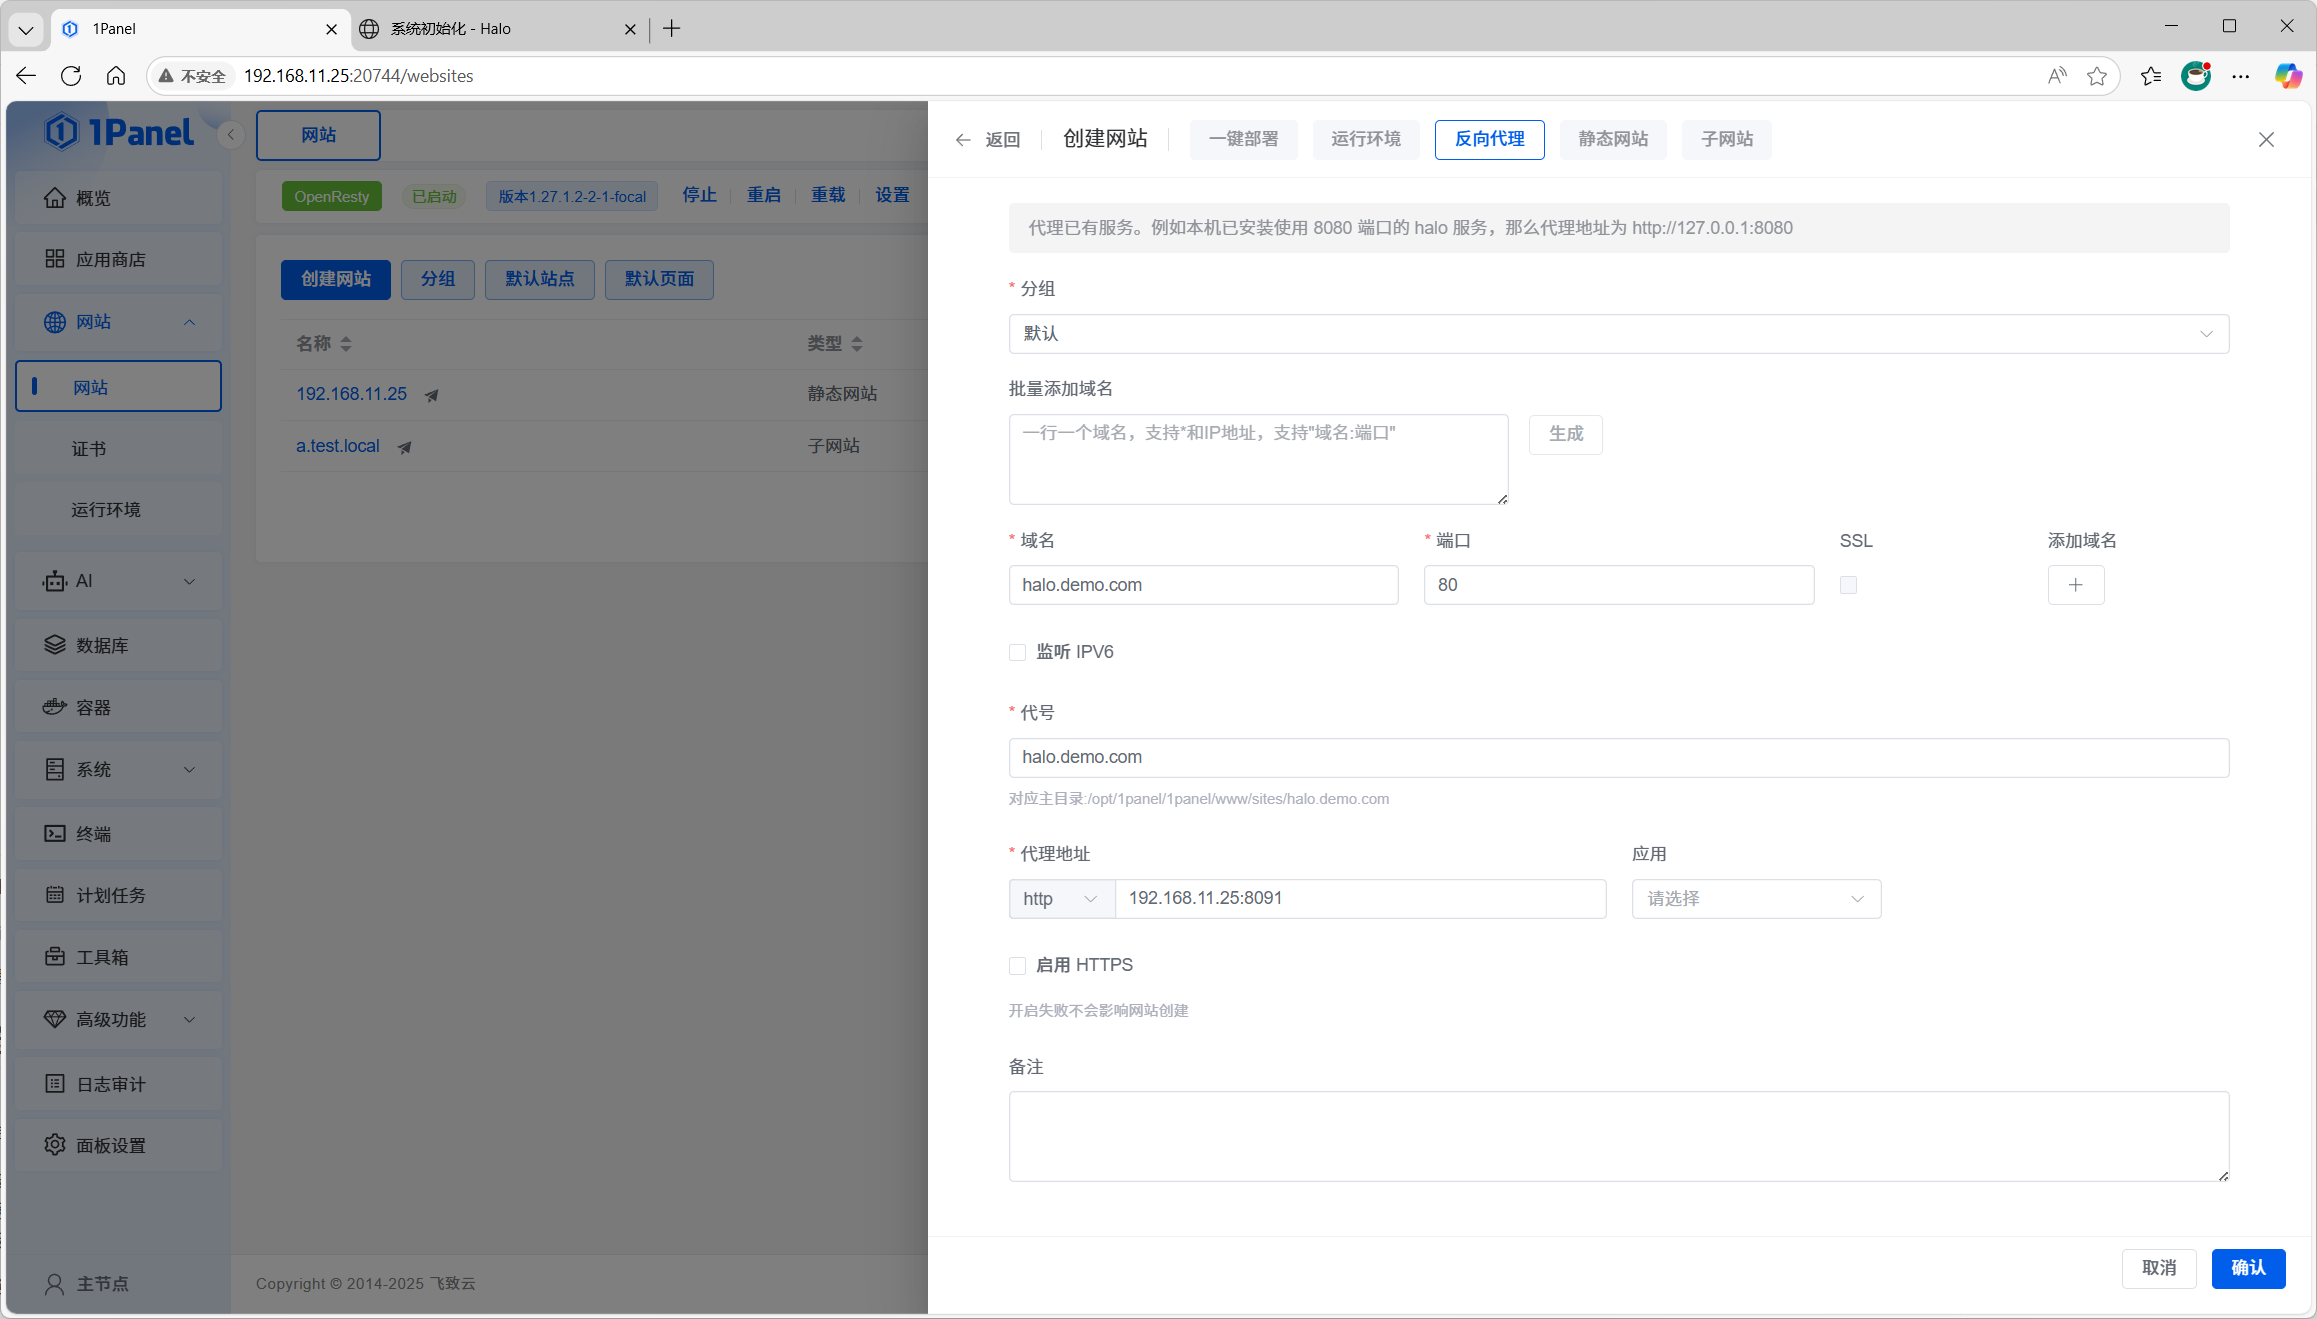Open the 192.168.11.25 website link
This screenshot has width=2317, height=1319.
click(351, 394)
